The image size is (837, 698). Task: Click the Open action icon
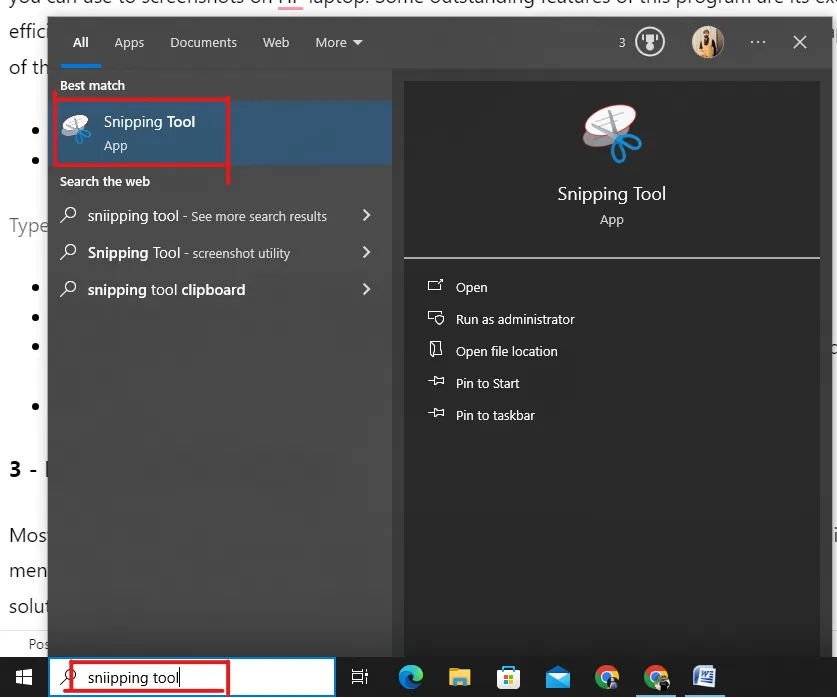coord(436,286)
